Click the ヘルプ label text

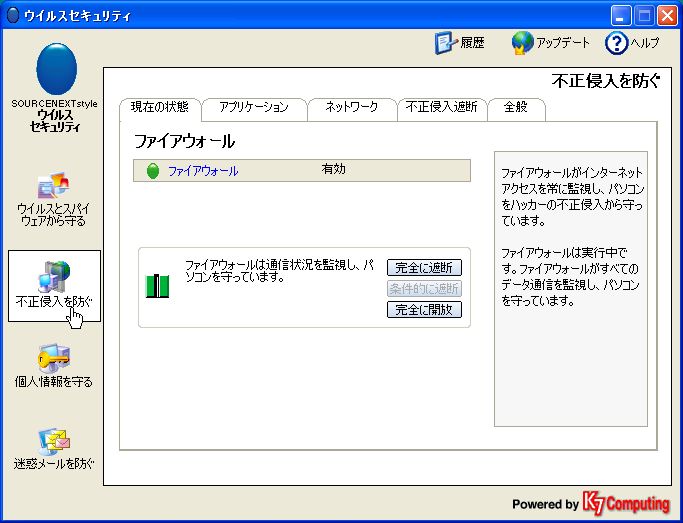click(x=645, y=43)
